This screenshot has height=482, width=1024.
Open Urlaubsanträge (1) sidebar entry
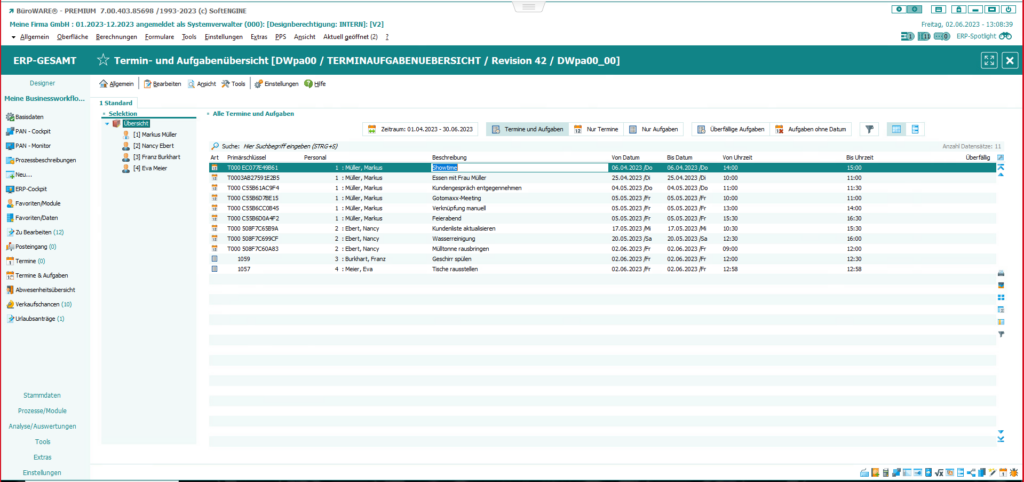click(35, 319)
